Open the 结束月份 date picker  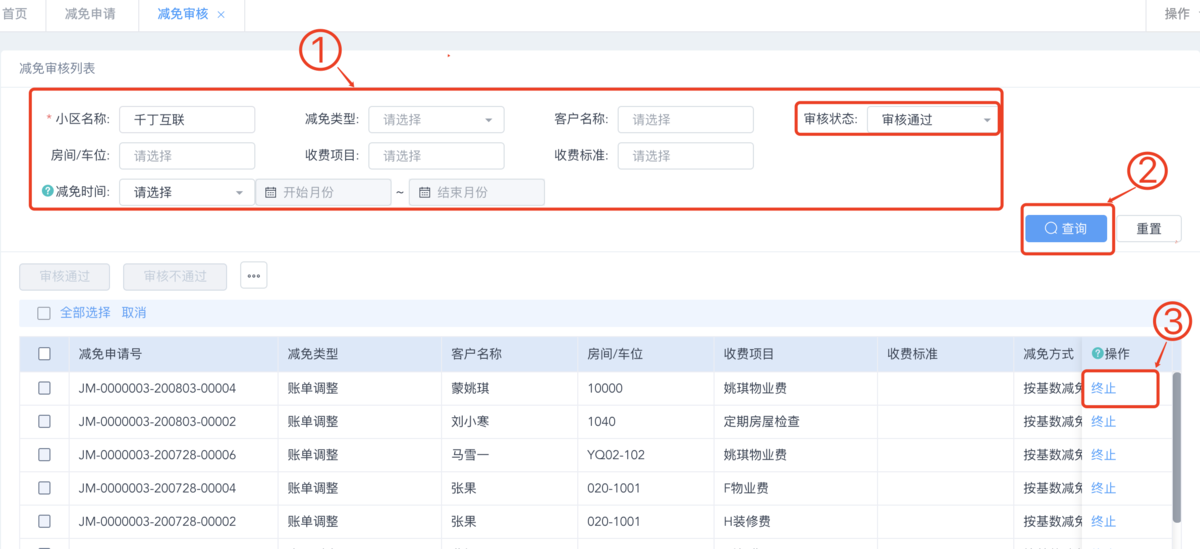[477, 192]
